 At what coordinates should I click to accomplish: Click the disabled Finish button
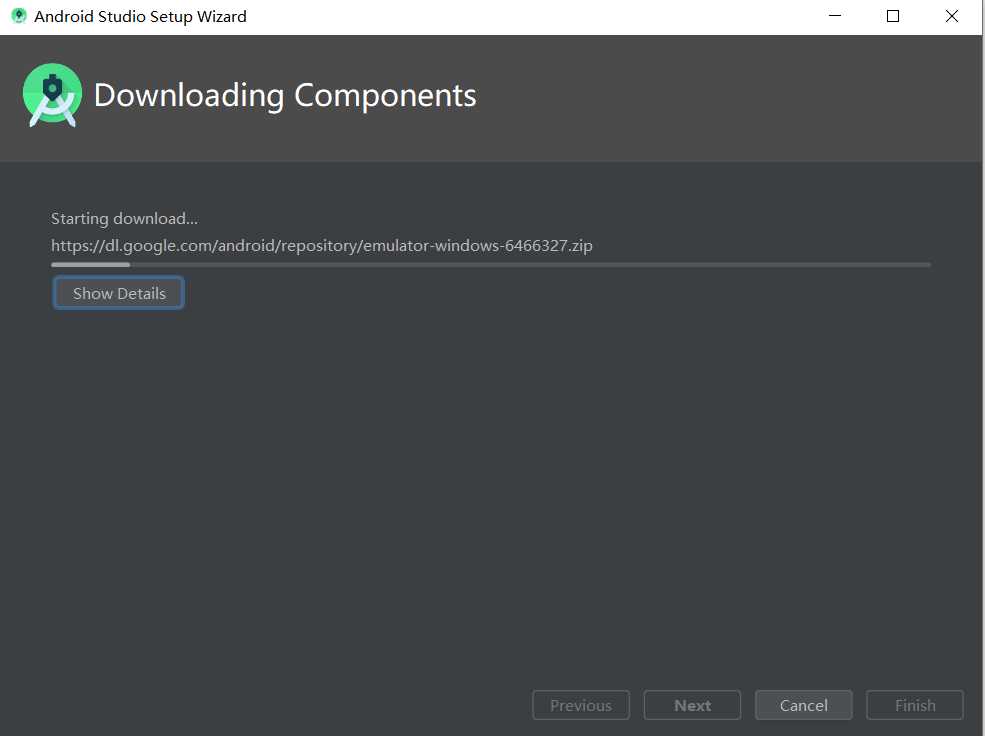915,705
